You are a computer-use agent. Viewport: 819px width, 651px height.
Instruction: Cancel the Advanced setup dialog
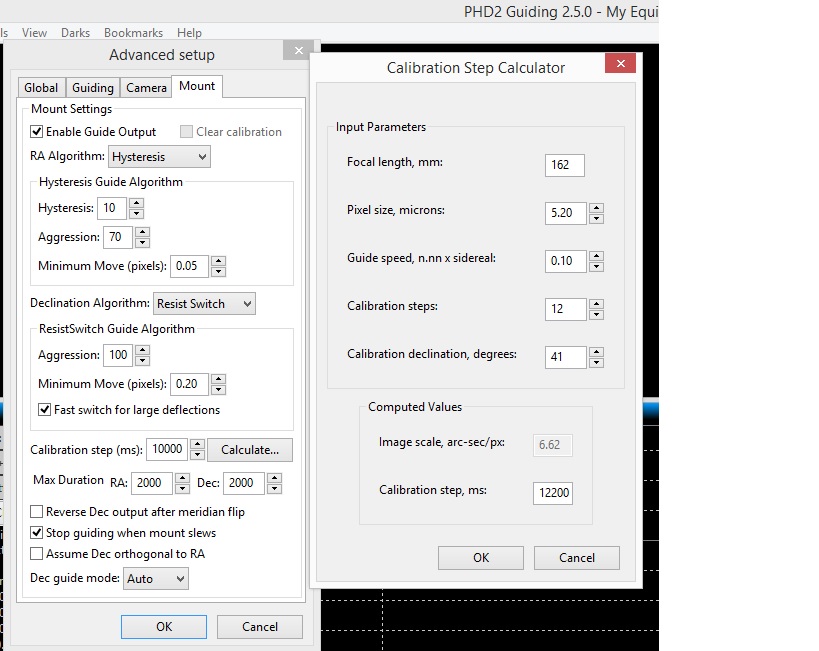(x=260, y=626)
